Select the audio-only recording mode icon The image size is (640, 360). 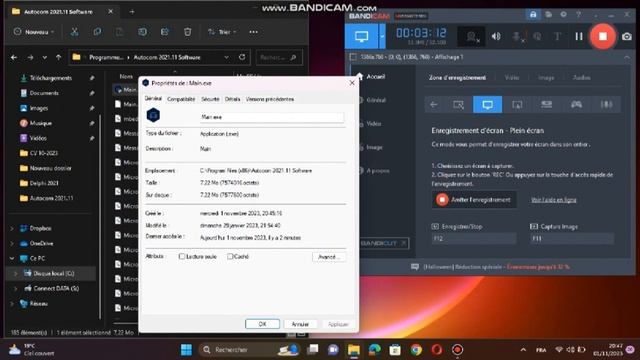tap(606, 104)
